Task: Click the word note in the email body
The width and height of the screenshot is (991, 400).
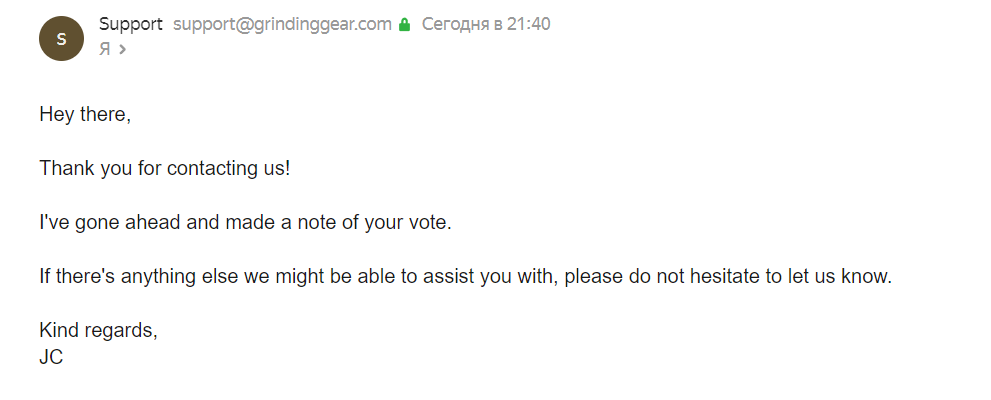Action: point(304,222)
